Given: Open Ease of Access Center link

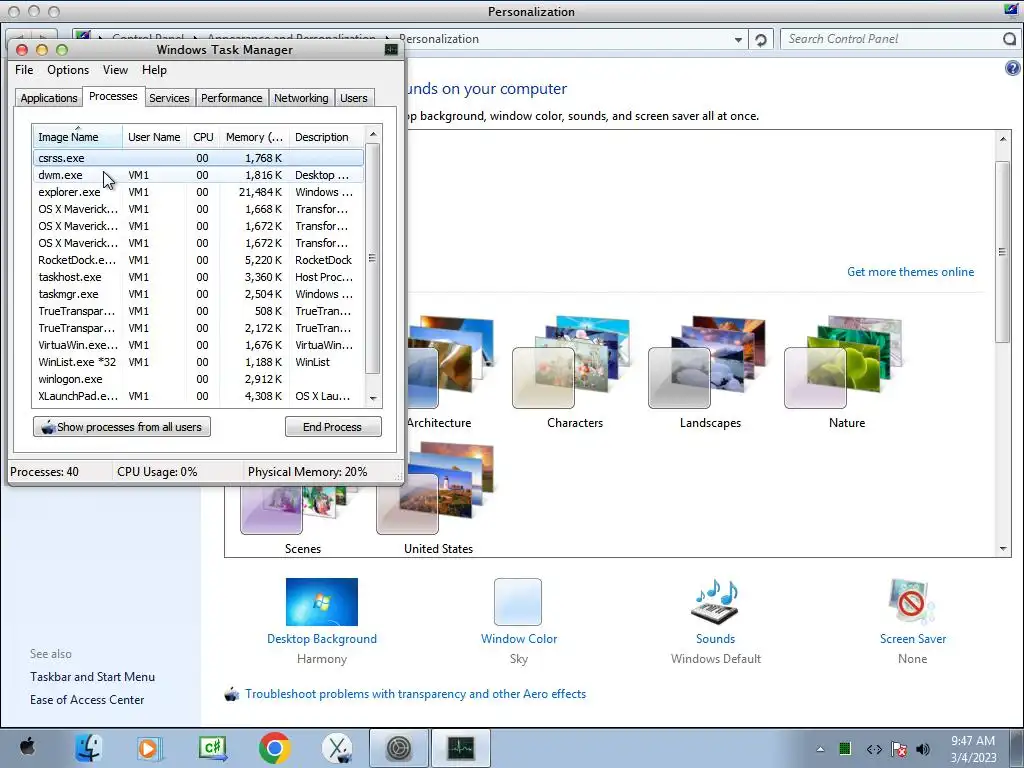Looking at the screenshot, I should point(87,699).
